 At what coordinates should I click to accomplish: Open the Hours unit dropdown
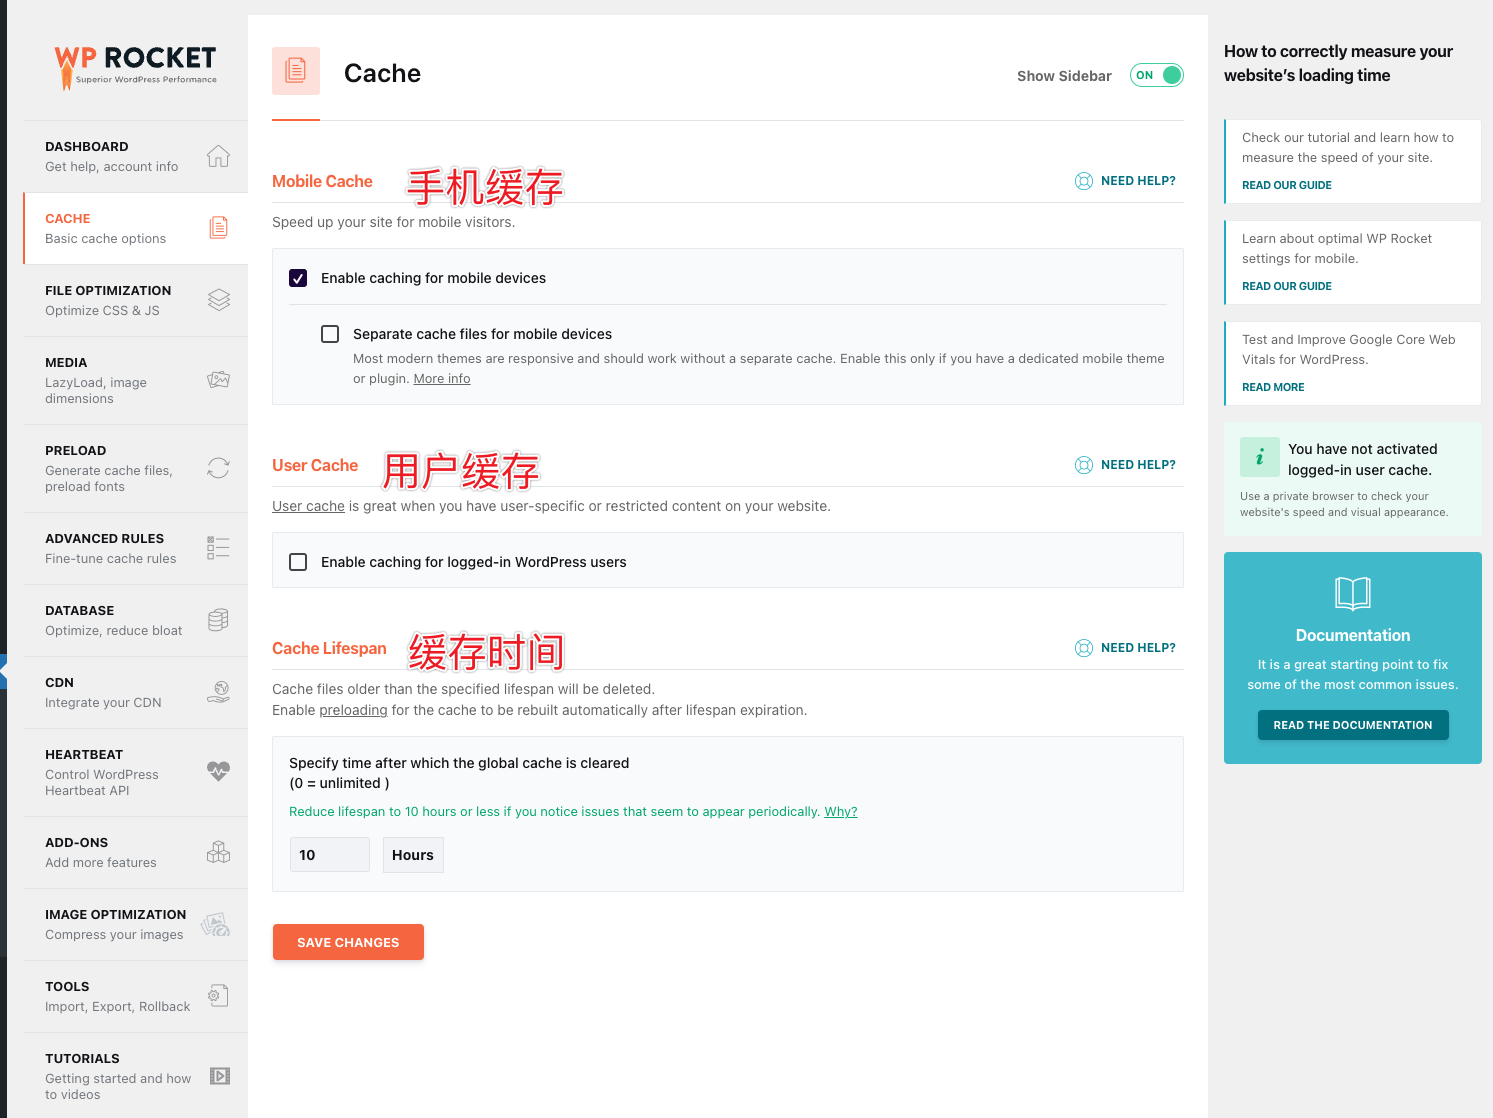(413, 855)
